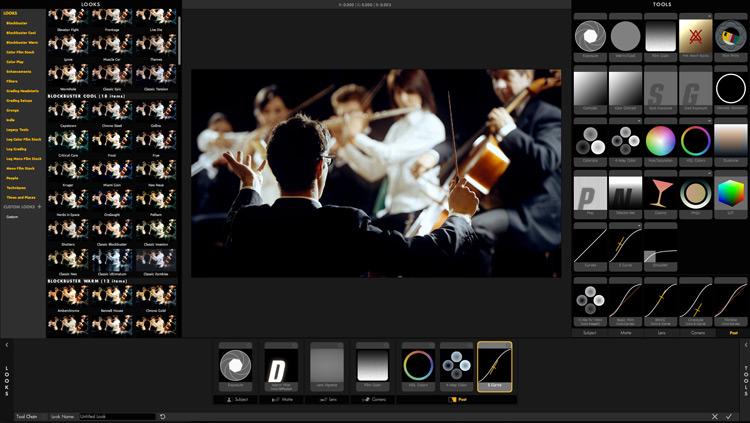The width and height of the screenshot is (750, 423).
Task: Select the 4-Way Color tool in Tools panel
Action: pyautogui.click(x=625, y=142)
